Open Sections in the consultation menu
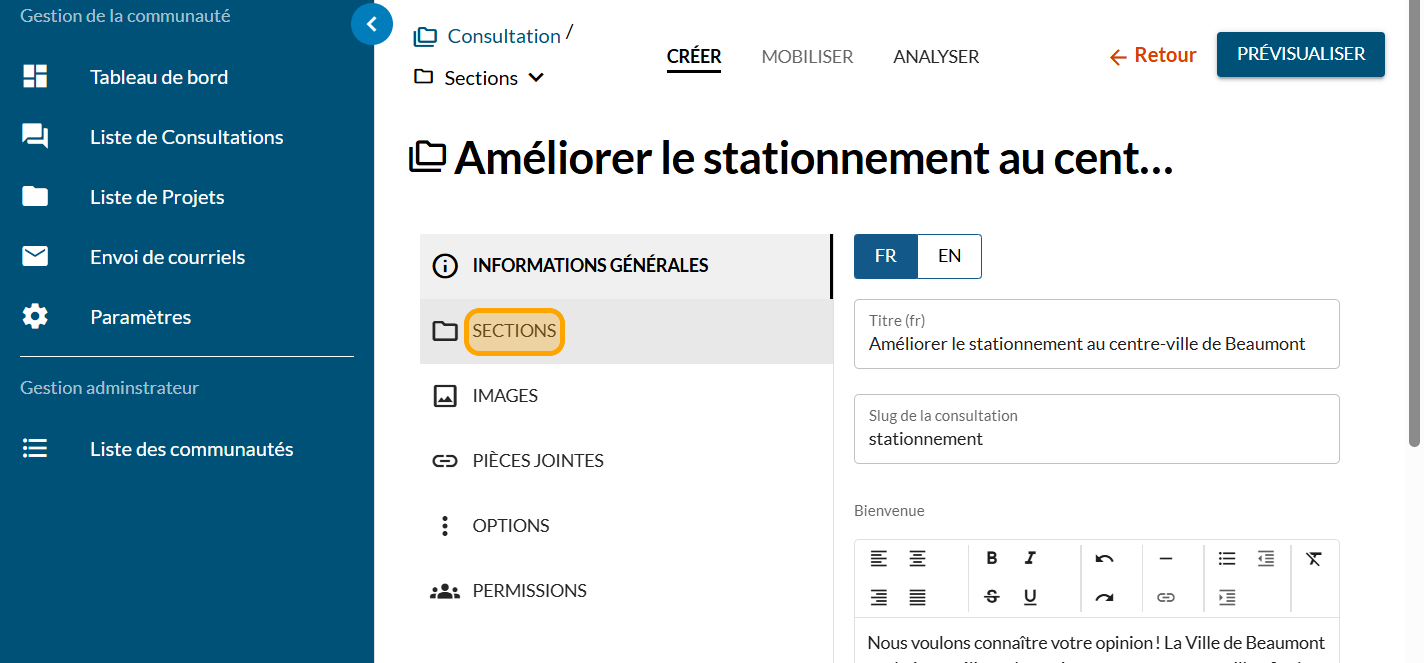Viewport: 1424px width, 663px height. (514, 331)
